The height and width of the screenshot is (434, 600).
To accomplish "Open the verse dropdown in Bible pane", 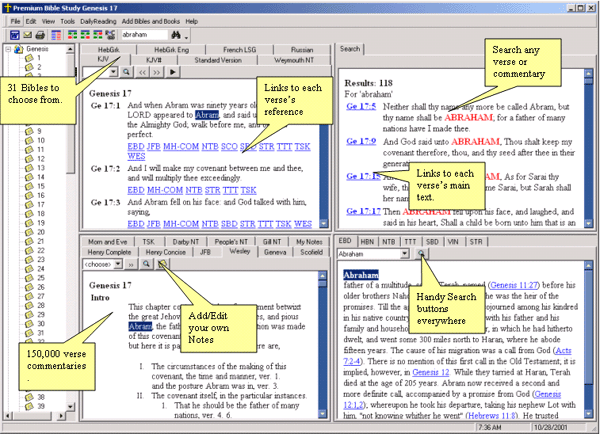I will (x=112, y=72).
